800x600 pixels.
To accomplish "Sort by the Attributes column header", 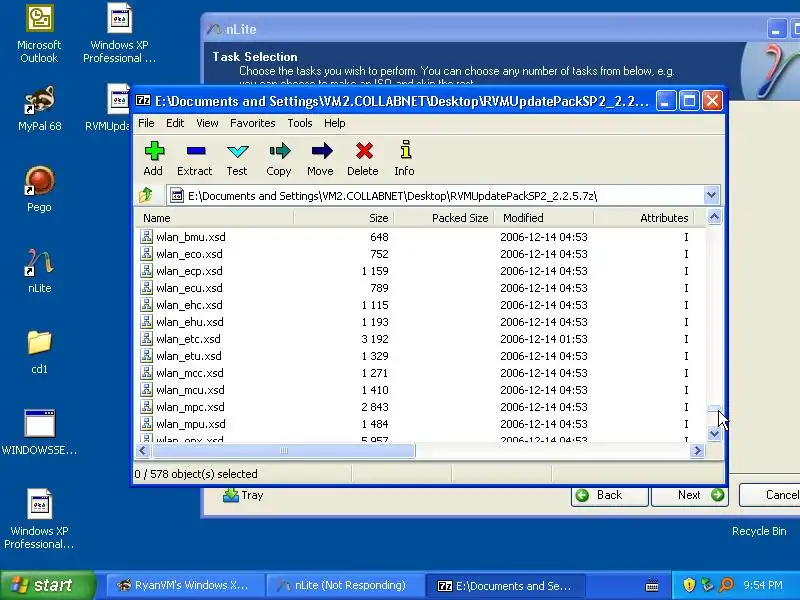I will pyautogui.click(x=643, y=218).
